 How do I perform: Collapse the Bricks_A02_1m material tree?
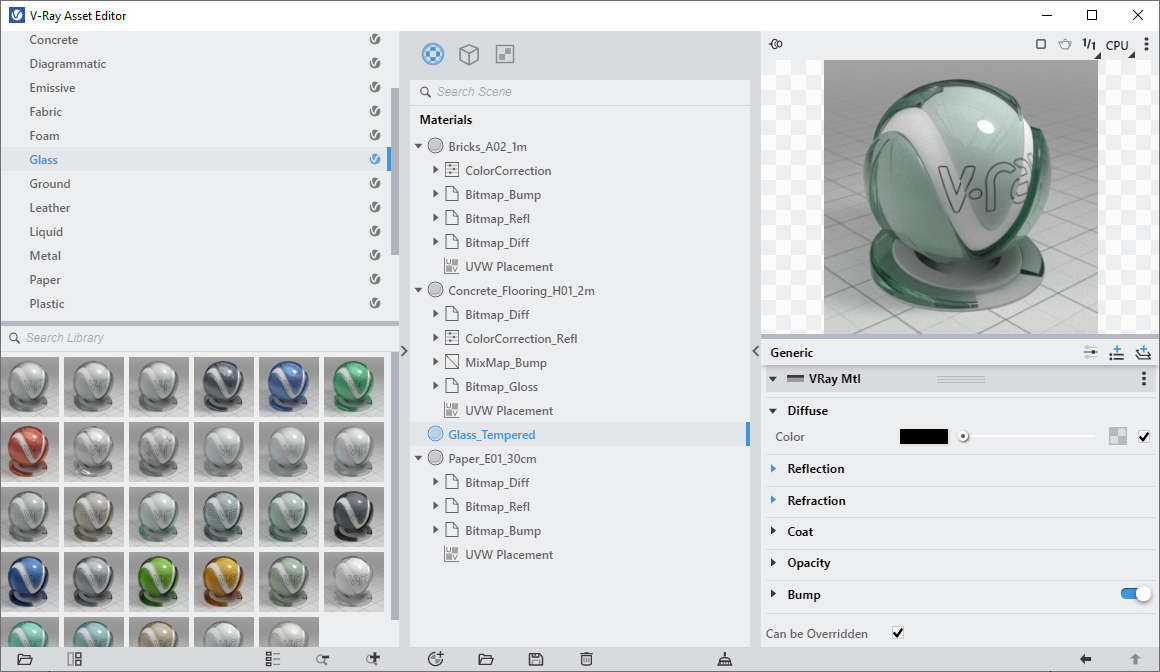coord(419,147)
